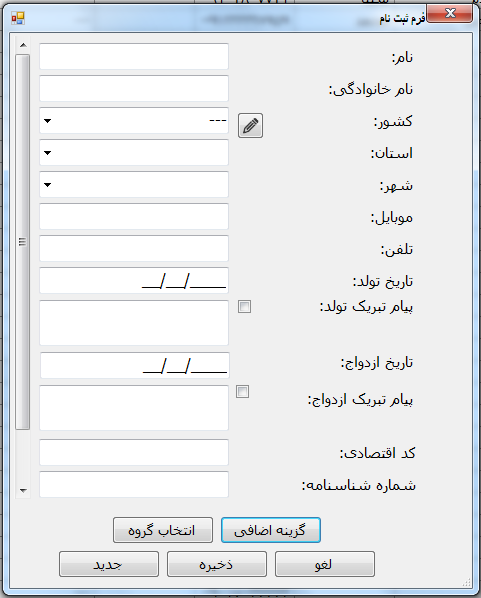This screenshot has width=481, height=598.
Task: Close the فرم ثبت نام window
Action: (x=450, y=13)
